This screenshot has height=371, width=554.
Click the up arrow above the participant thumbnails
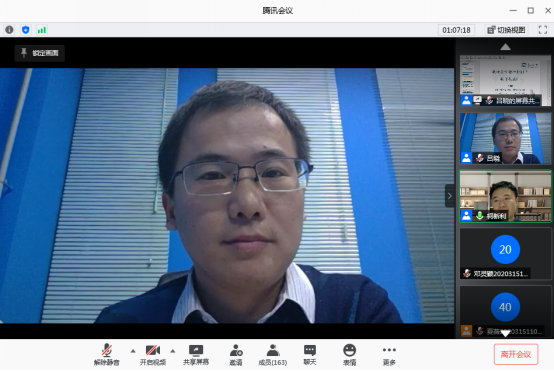(x=505, y=47)
